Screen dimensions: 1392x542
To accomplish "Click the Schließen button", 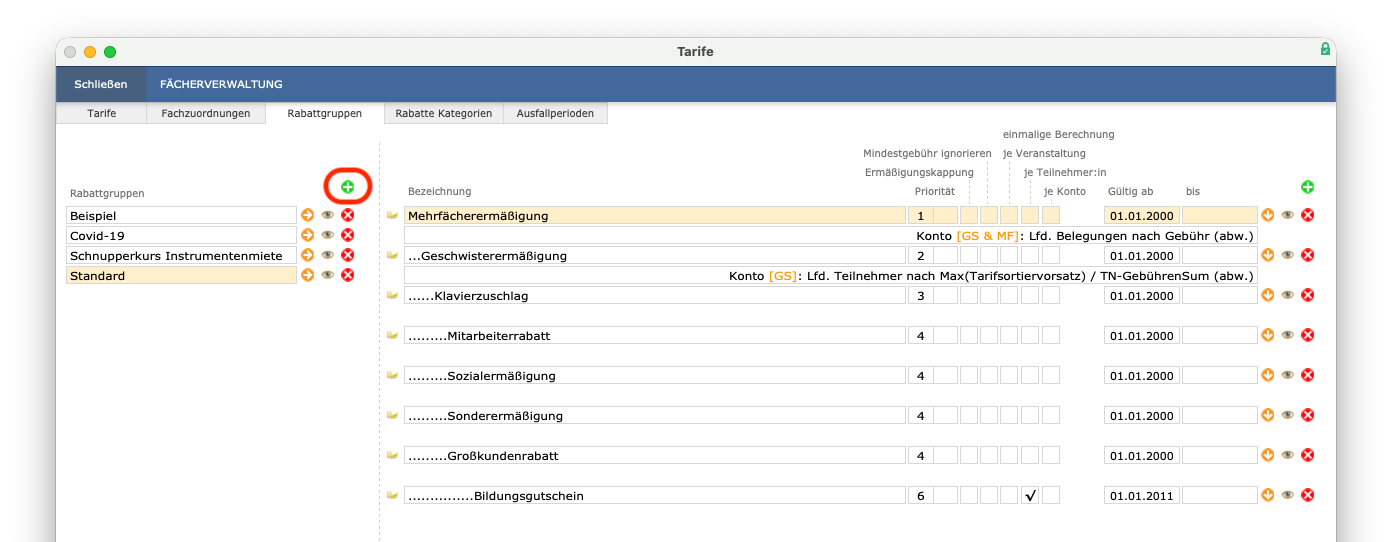I will pyautogui.click(x=101, y=84).
